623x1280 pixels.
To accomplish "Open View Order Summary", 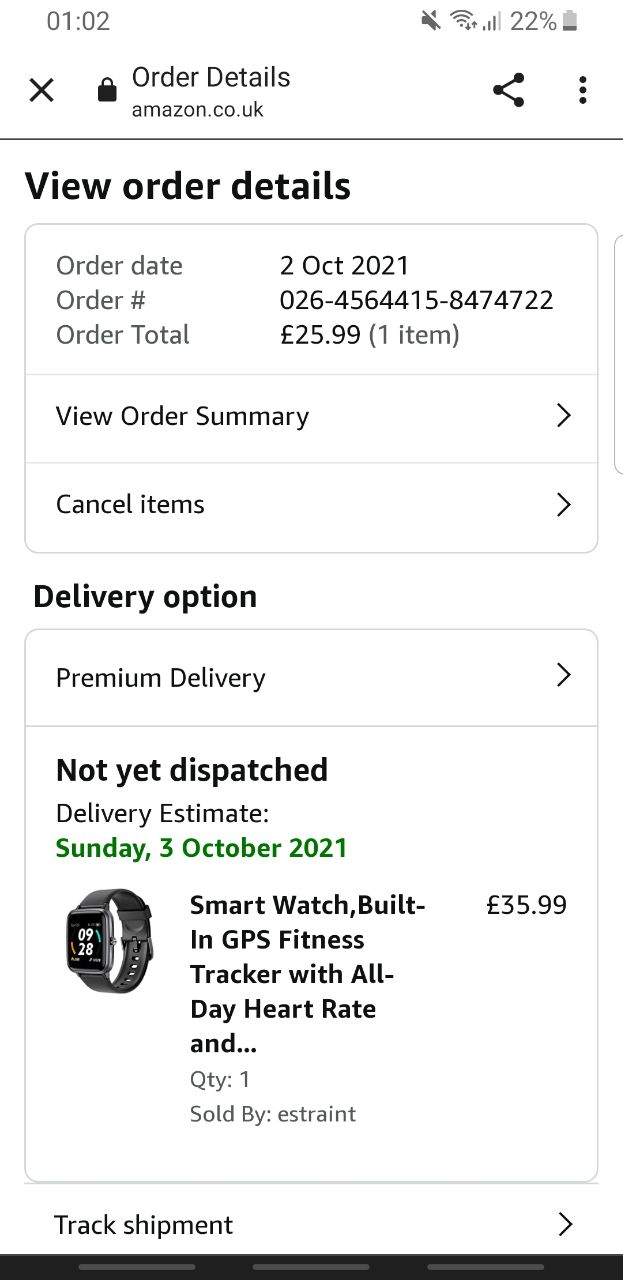I will click(182, 416).
